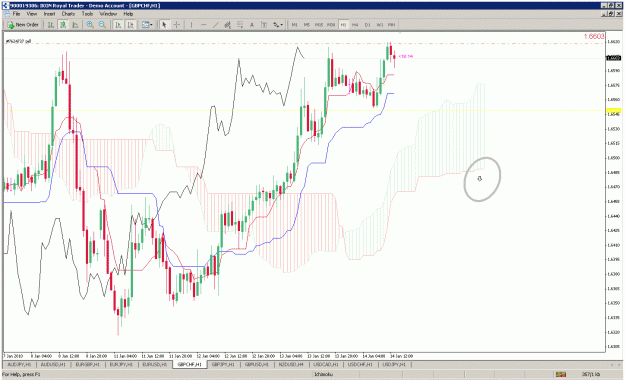
Task: Switch to the USDCAD,H1 chart tab
Action: (x=326, y=364)
